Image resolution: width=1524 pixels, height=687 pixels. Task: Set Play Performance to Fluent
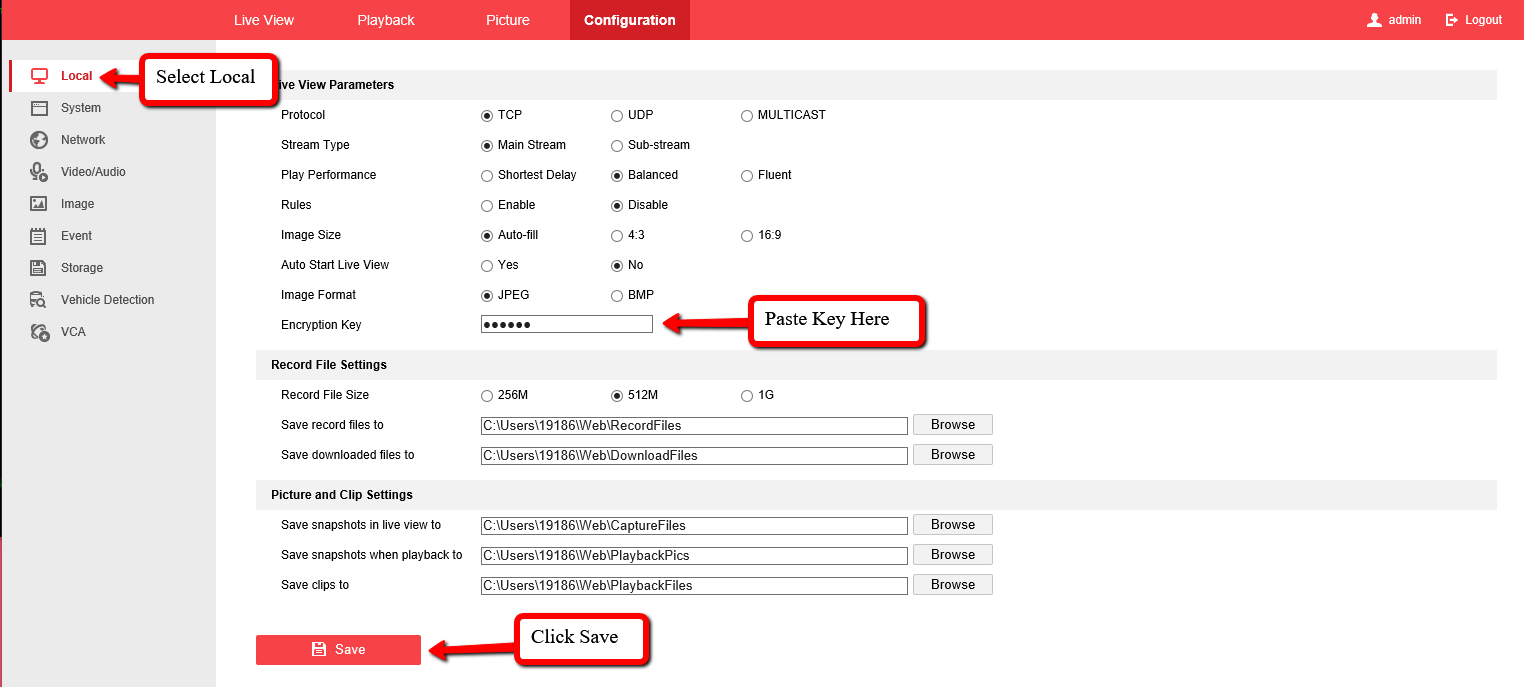pos(747,176)
